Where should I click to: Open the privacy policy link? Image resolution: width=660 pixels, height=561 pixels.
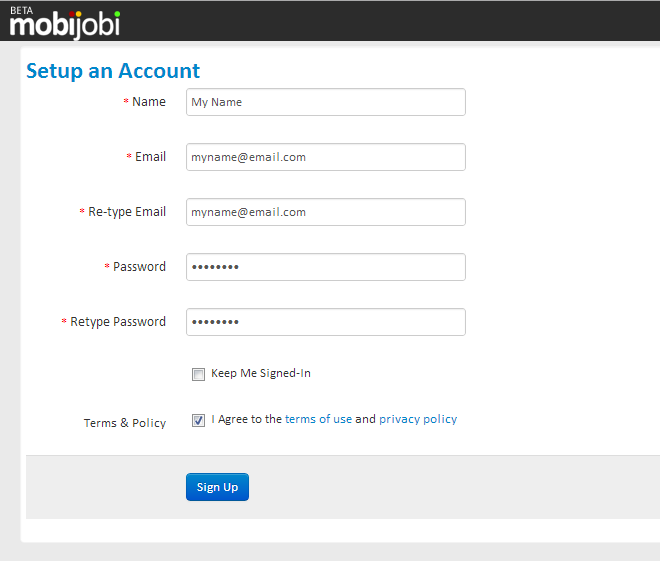pyautogui.click(x=417, y=420)
